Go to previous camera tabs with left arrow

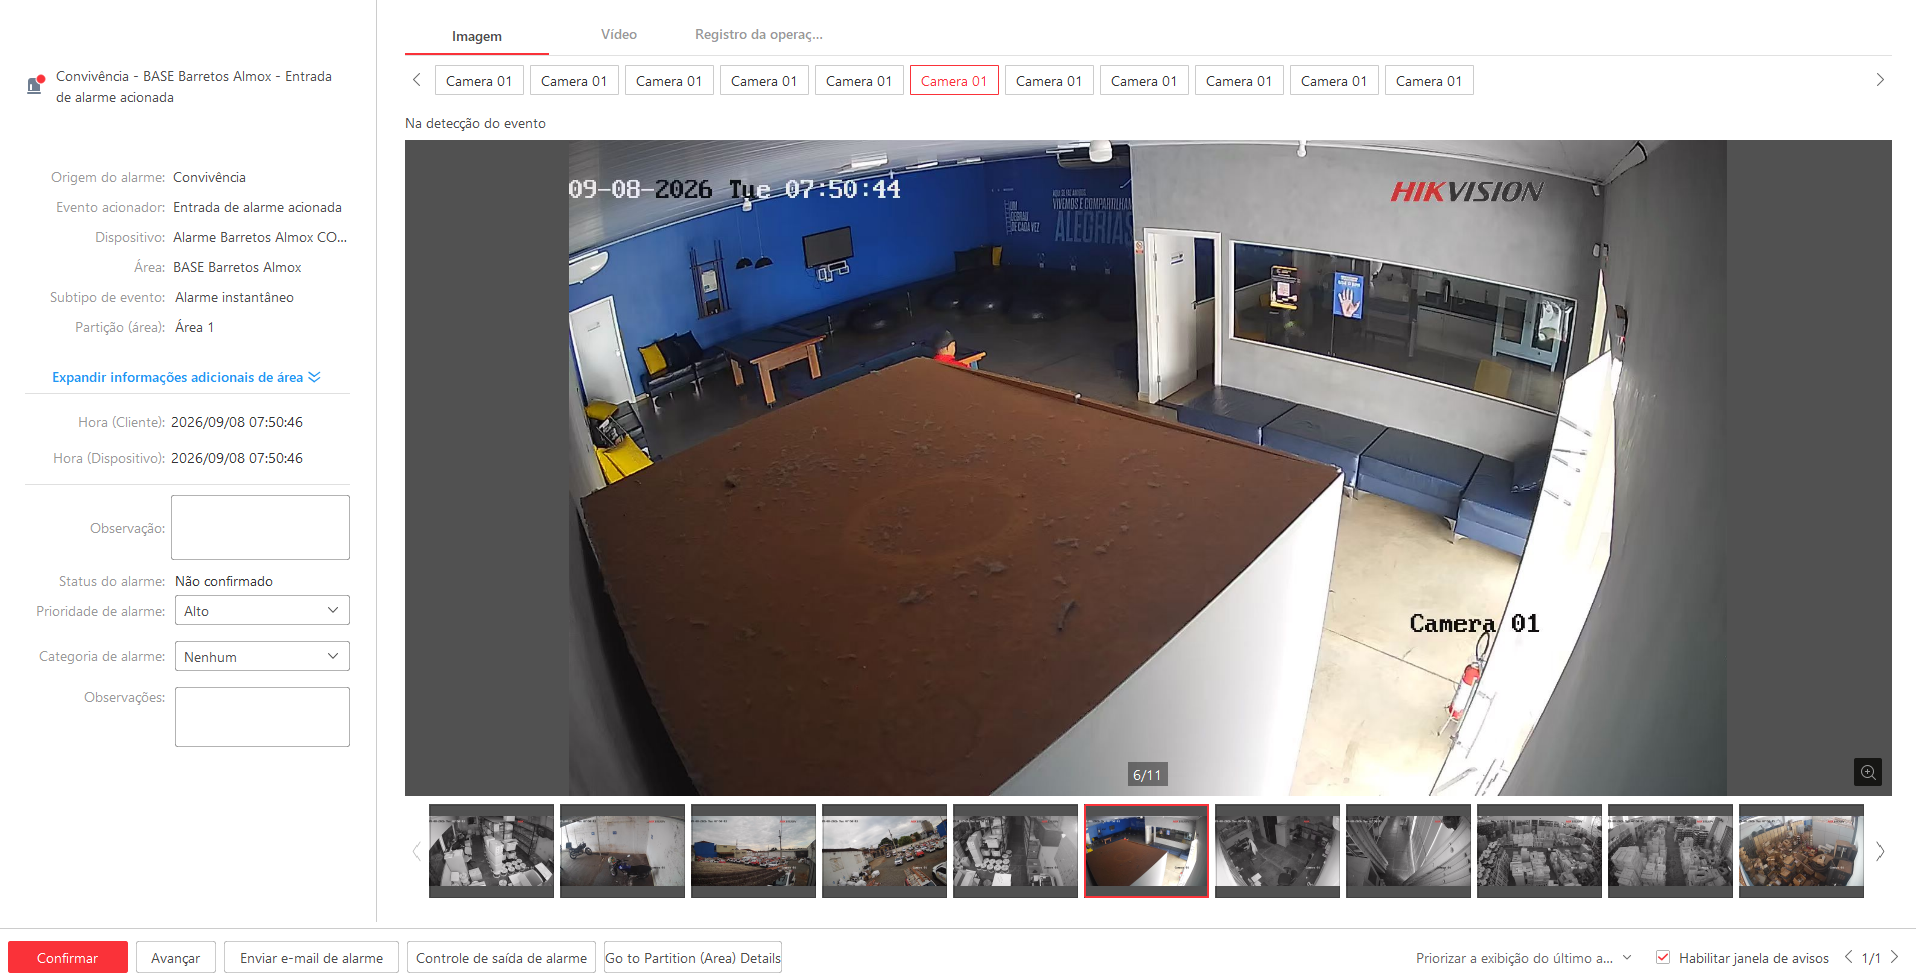point(417,80)
